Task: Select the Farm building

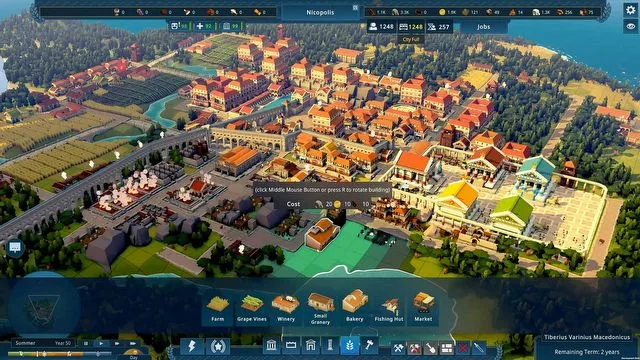Action: pyautogui.click(x=218, y=309)
